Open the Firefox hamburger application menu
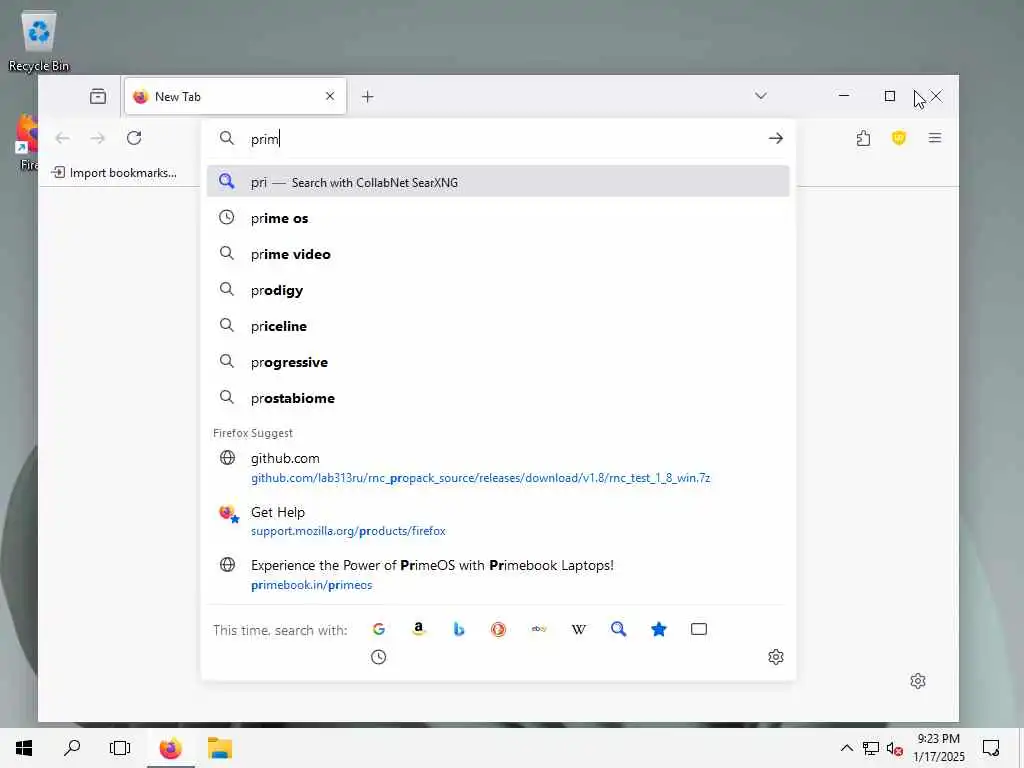 click(x=935, y=138)
